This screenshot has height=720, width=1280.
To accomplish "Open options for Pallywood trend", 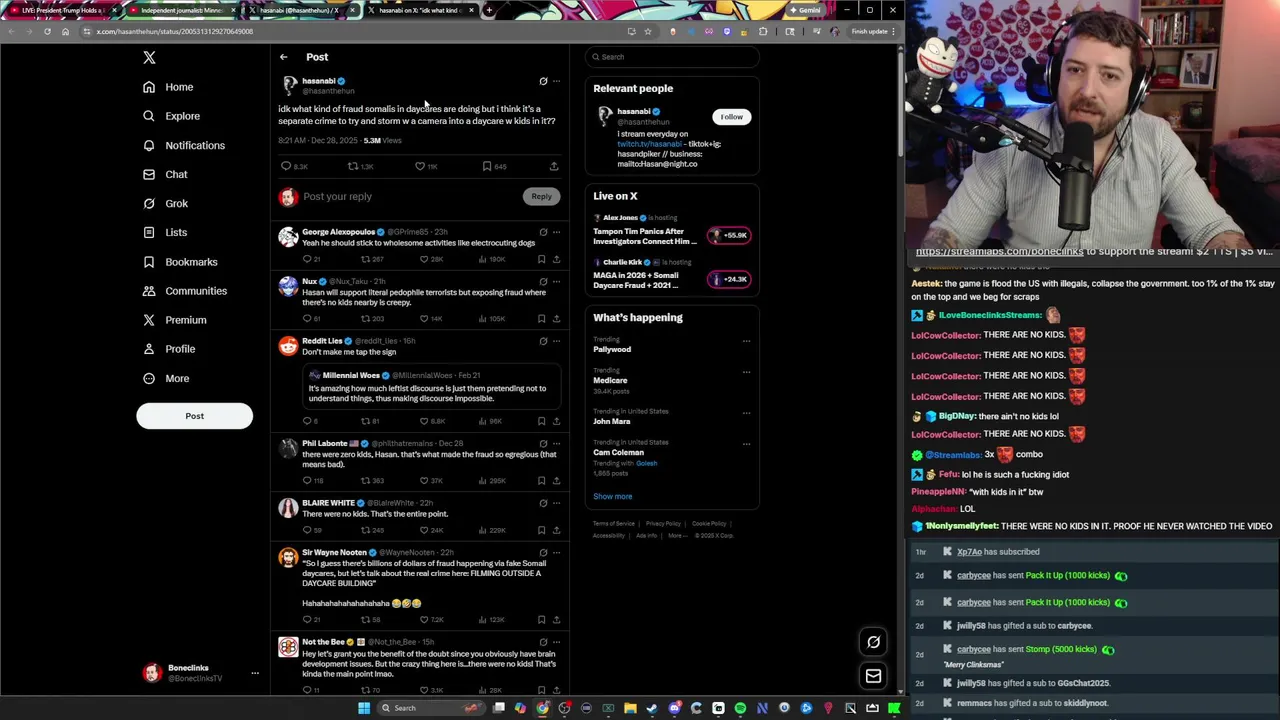I will [x=746, y=341].
